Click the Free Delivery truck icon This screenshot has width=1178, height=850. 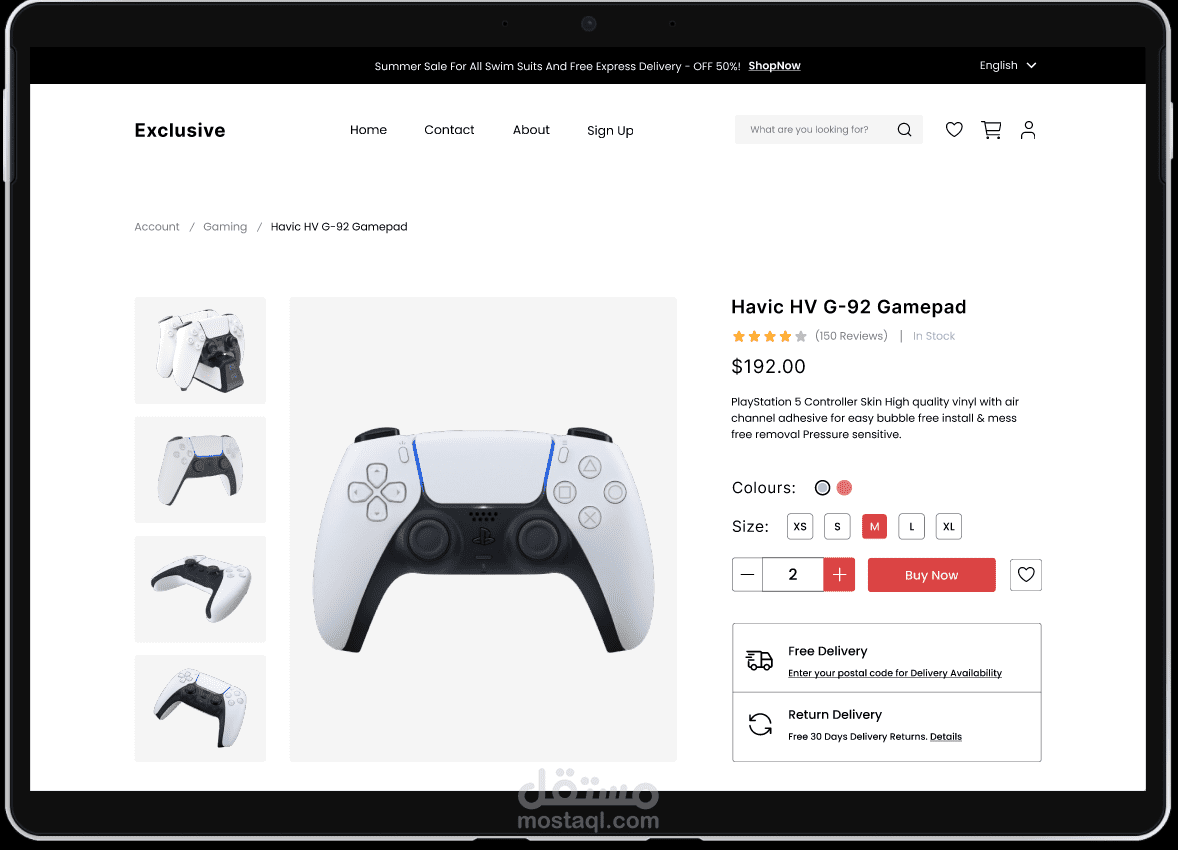coord(759,660)
